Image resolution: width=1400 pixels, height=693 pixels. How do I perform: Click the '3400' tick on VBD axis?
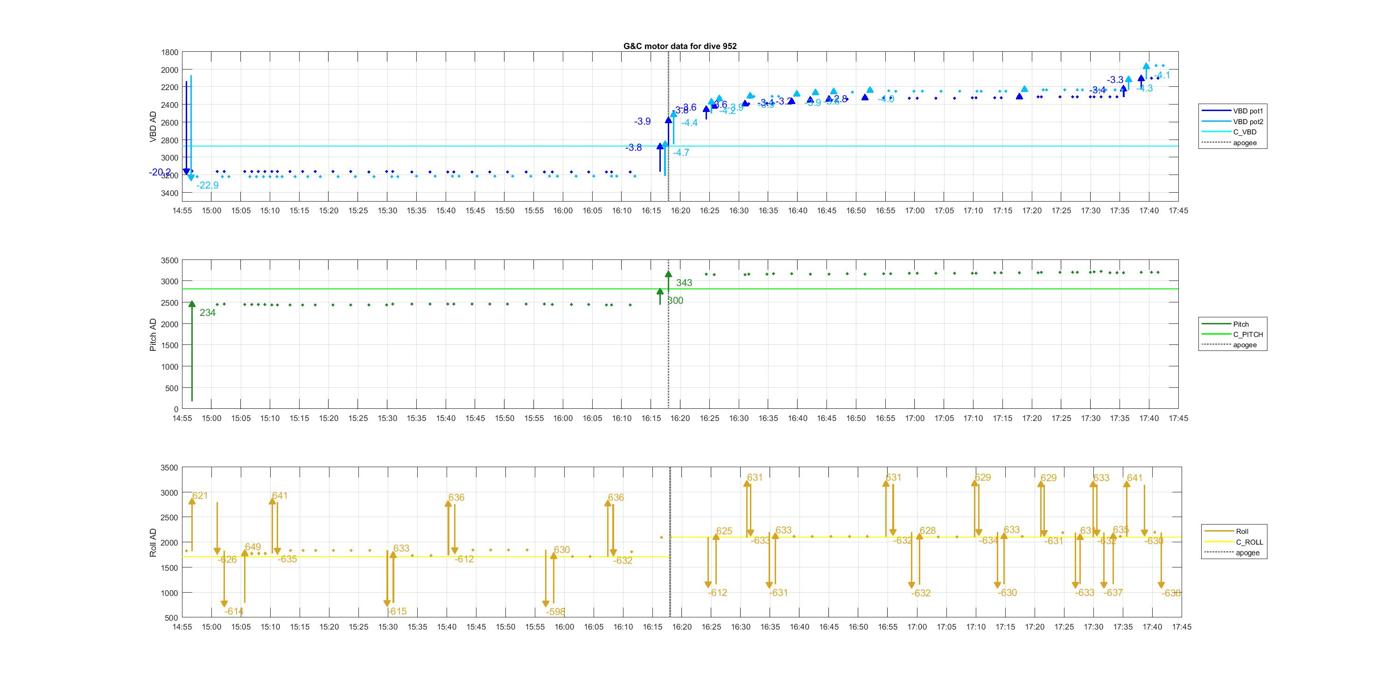tap(170, 192)
